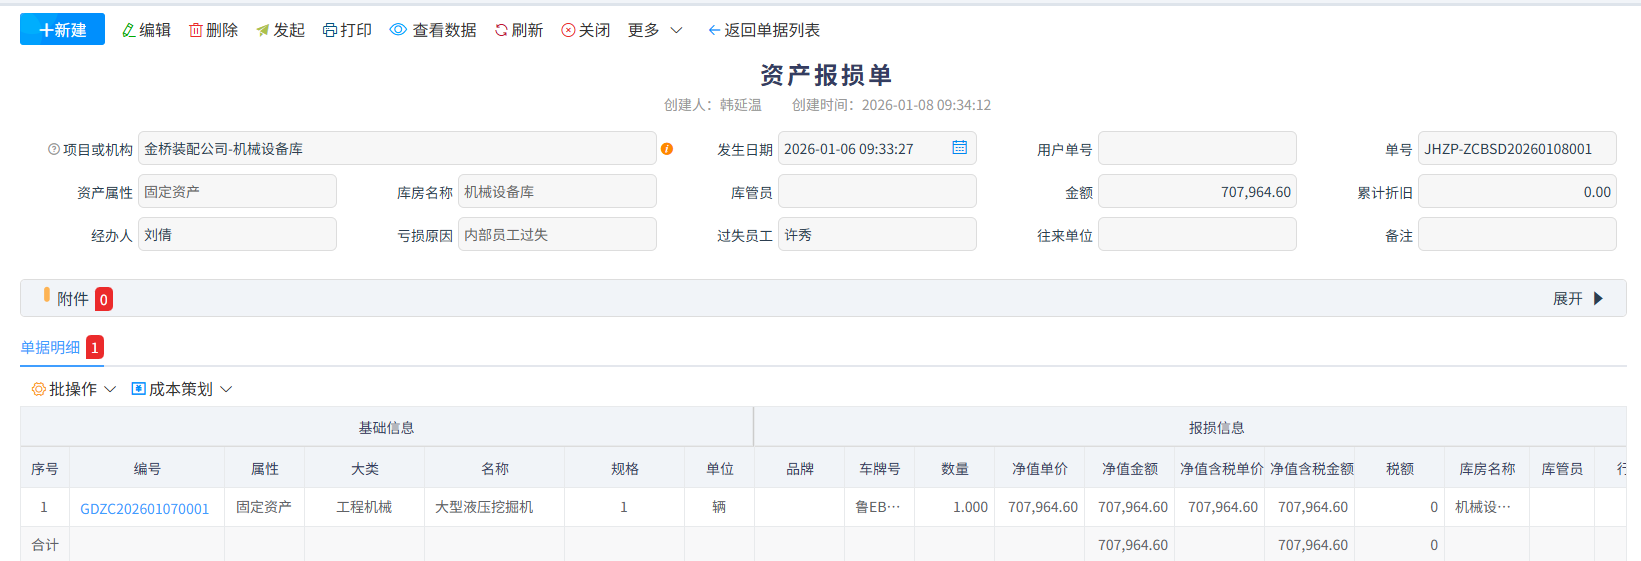Click 返回单据列表 back link
The image size is (1641, 561).
pos(764,30)
